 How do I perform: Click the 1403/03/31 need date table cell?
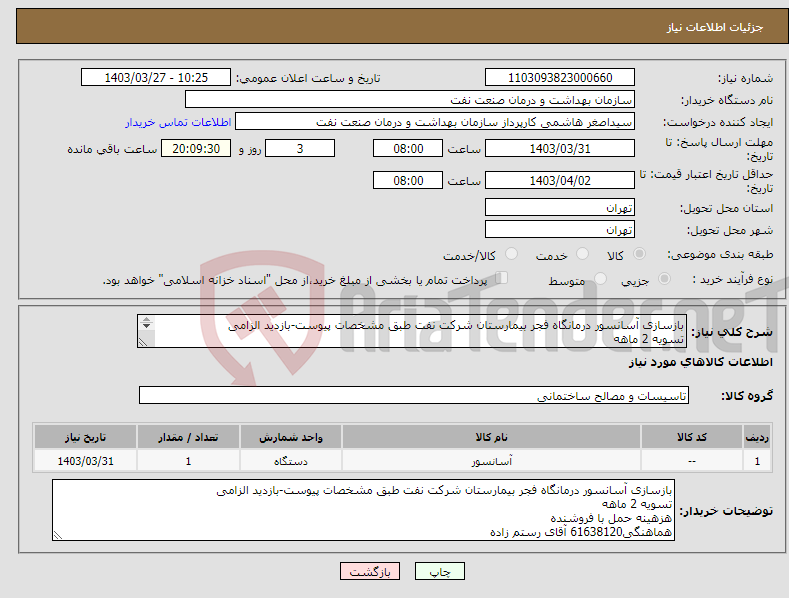[86, 461]
